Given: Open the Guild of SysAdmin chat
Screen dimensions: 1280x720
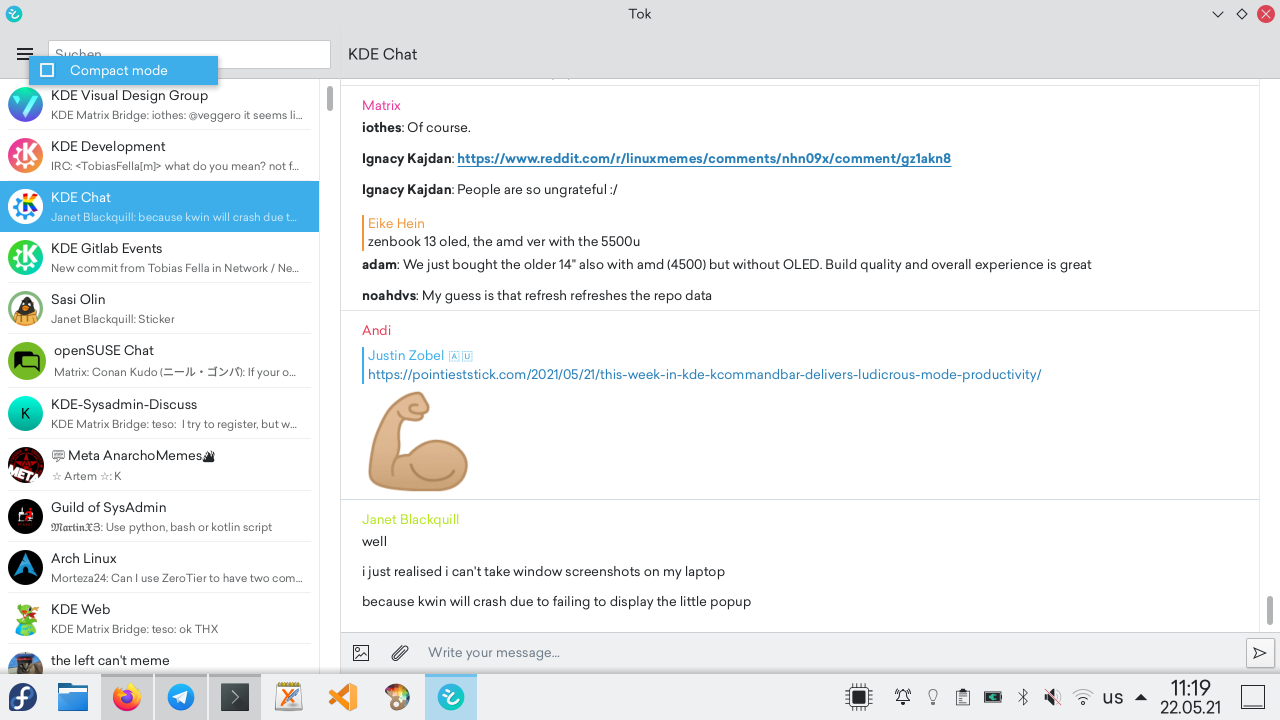Looking at the screenshot, I should pyautogui.click(x=160, y=517).
